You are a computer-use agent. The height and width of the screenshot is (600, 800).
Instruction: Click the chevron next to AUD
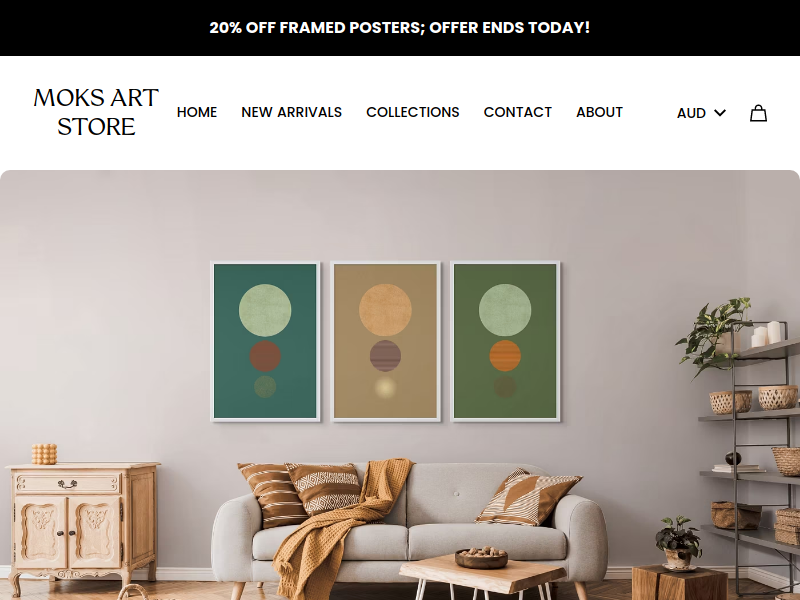pyautogui.click(x=719, y=113)
